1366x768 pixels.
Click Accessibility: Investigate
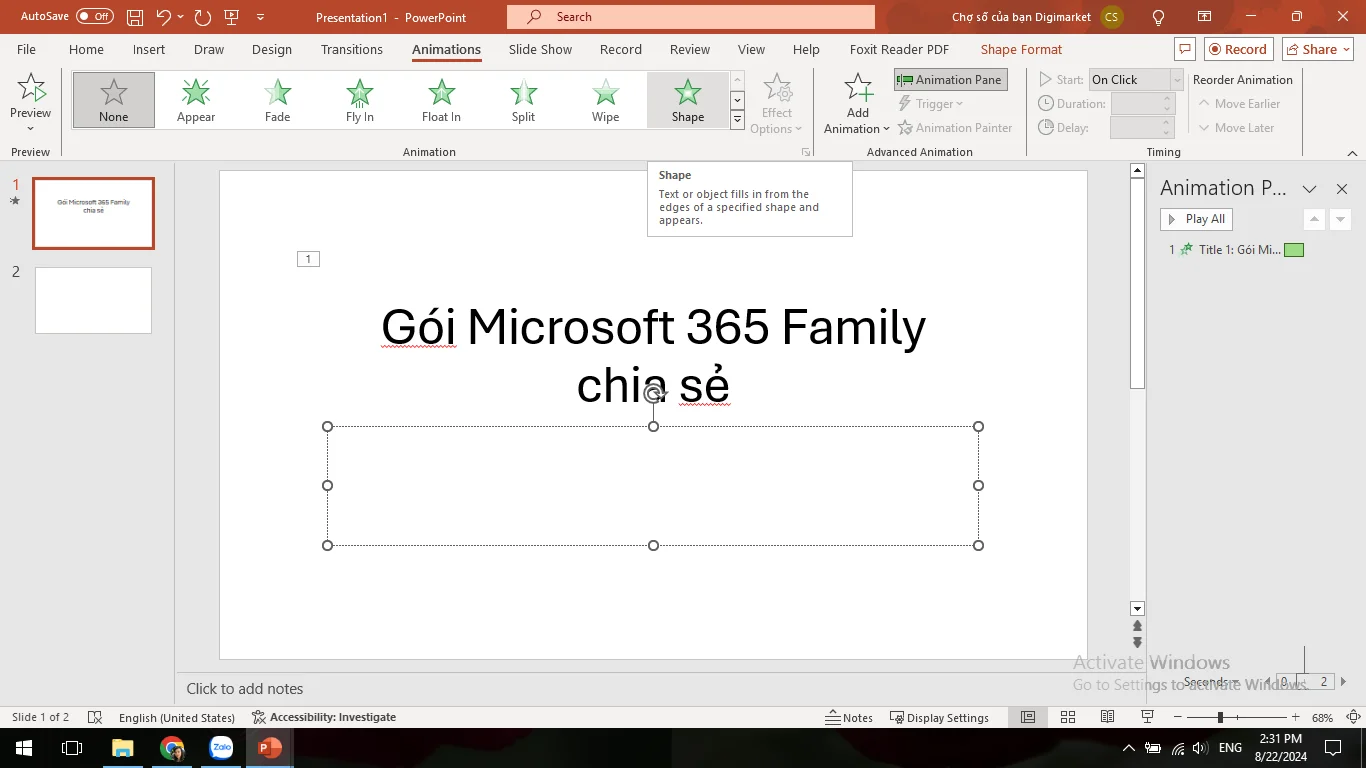(324, 717)
